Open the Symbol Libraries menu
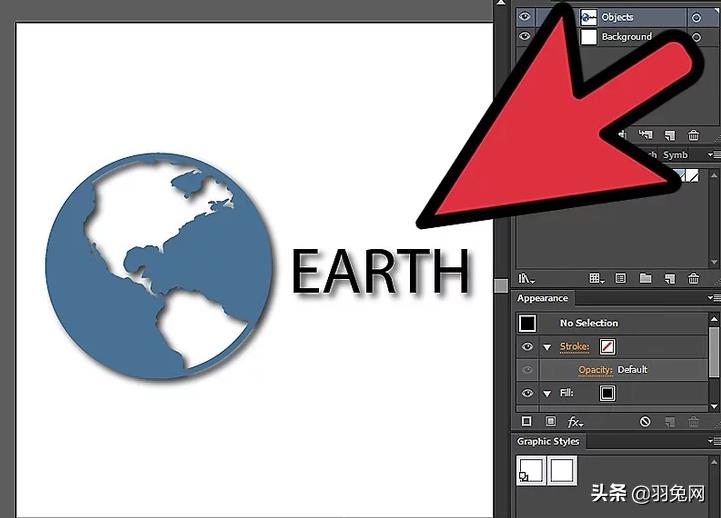The height and width of the screenshot is (518, 721). (526, 279)
